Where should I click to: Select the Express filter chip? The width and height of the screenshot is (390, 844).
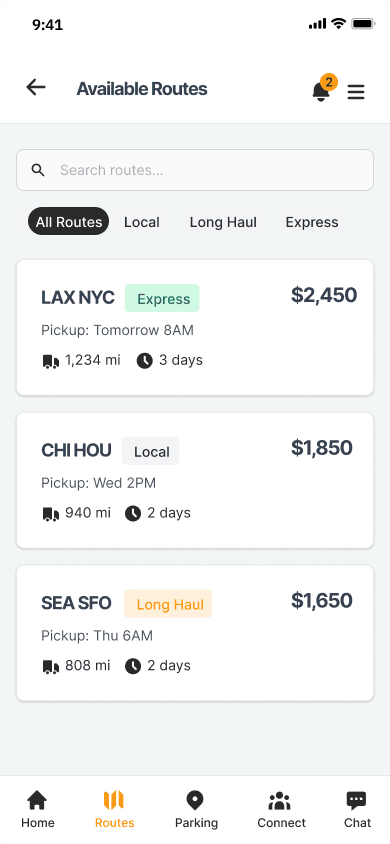tap(312, 222)
